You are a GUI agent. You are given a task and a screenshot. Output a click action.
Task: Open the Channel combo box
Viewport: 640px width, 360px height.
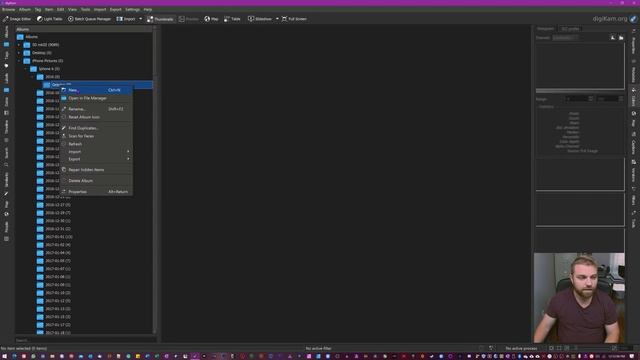click(565, 38)
